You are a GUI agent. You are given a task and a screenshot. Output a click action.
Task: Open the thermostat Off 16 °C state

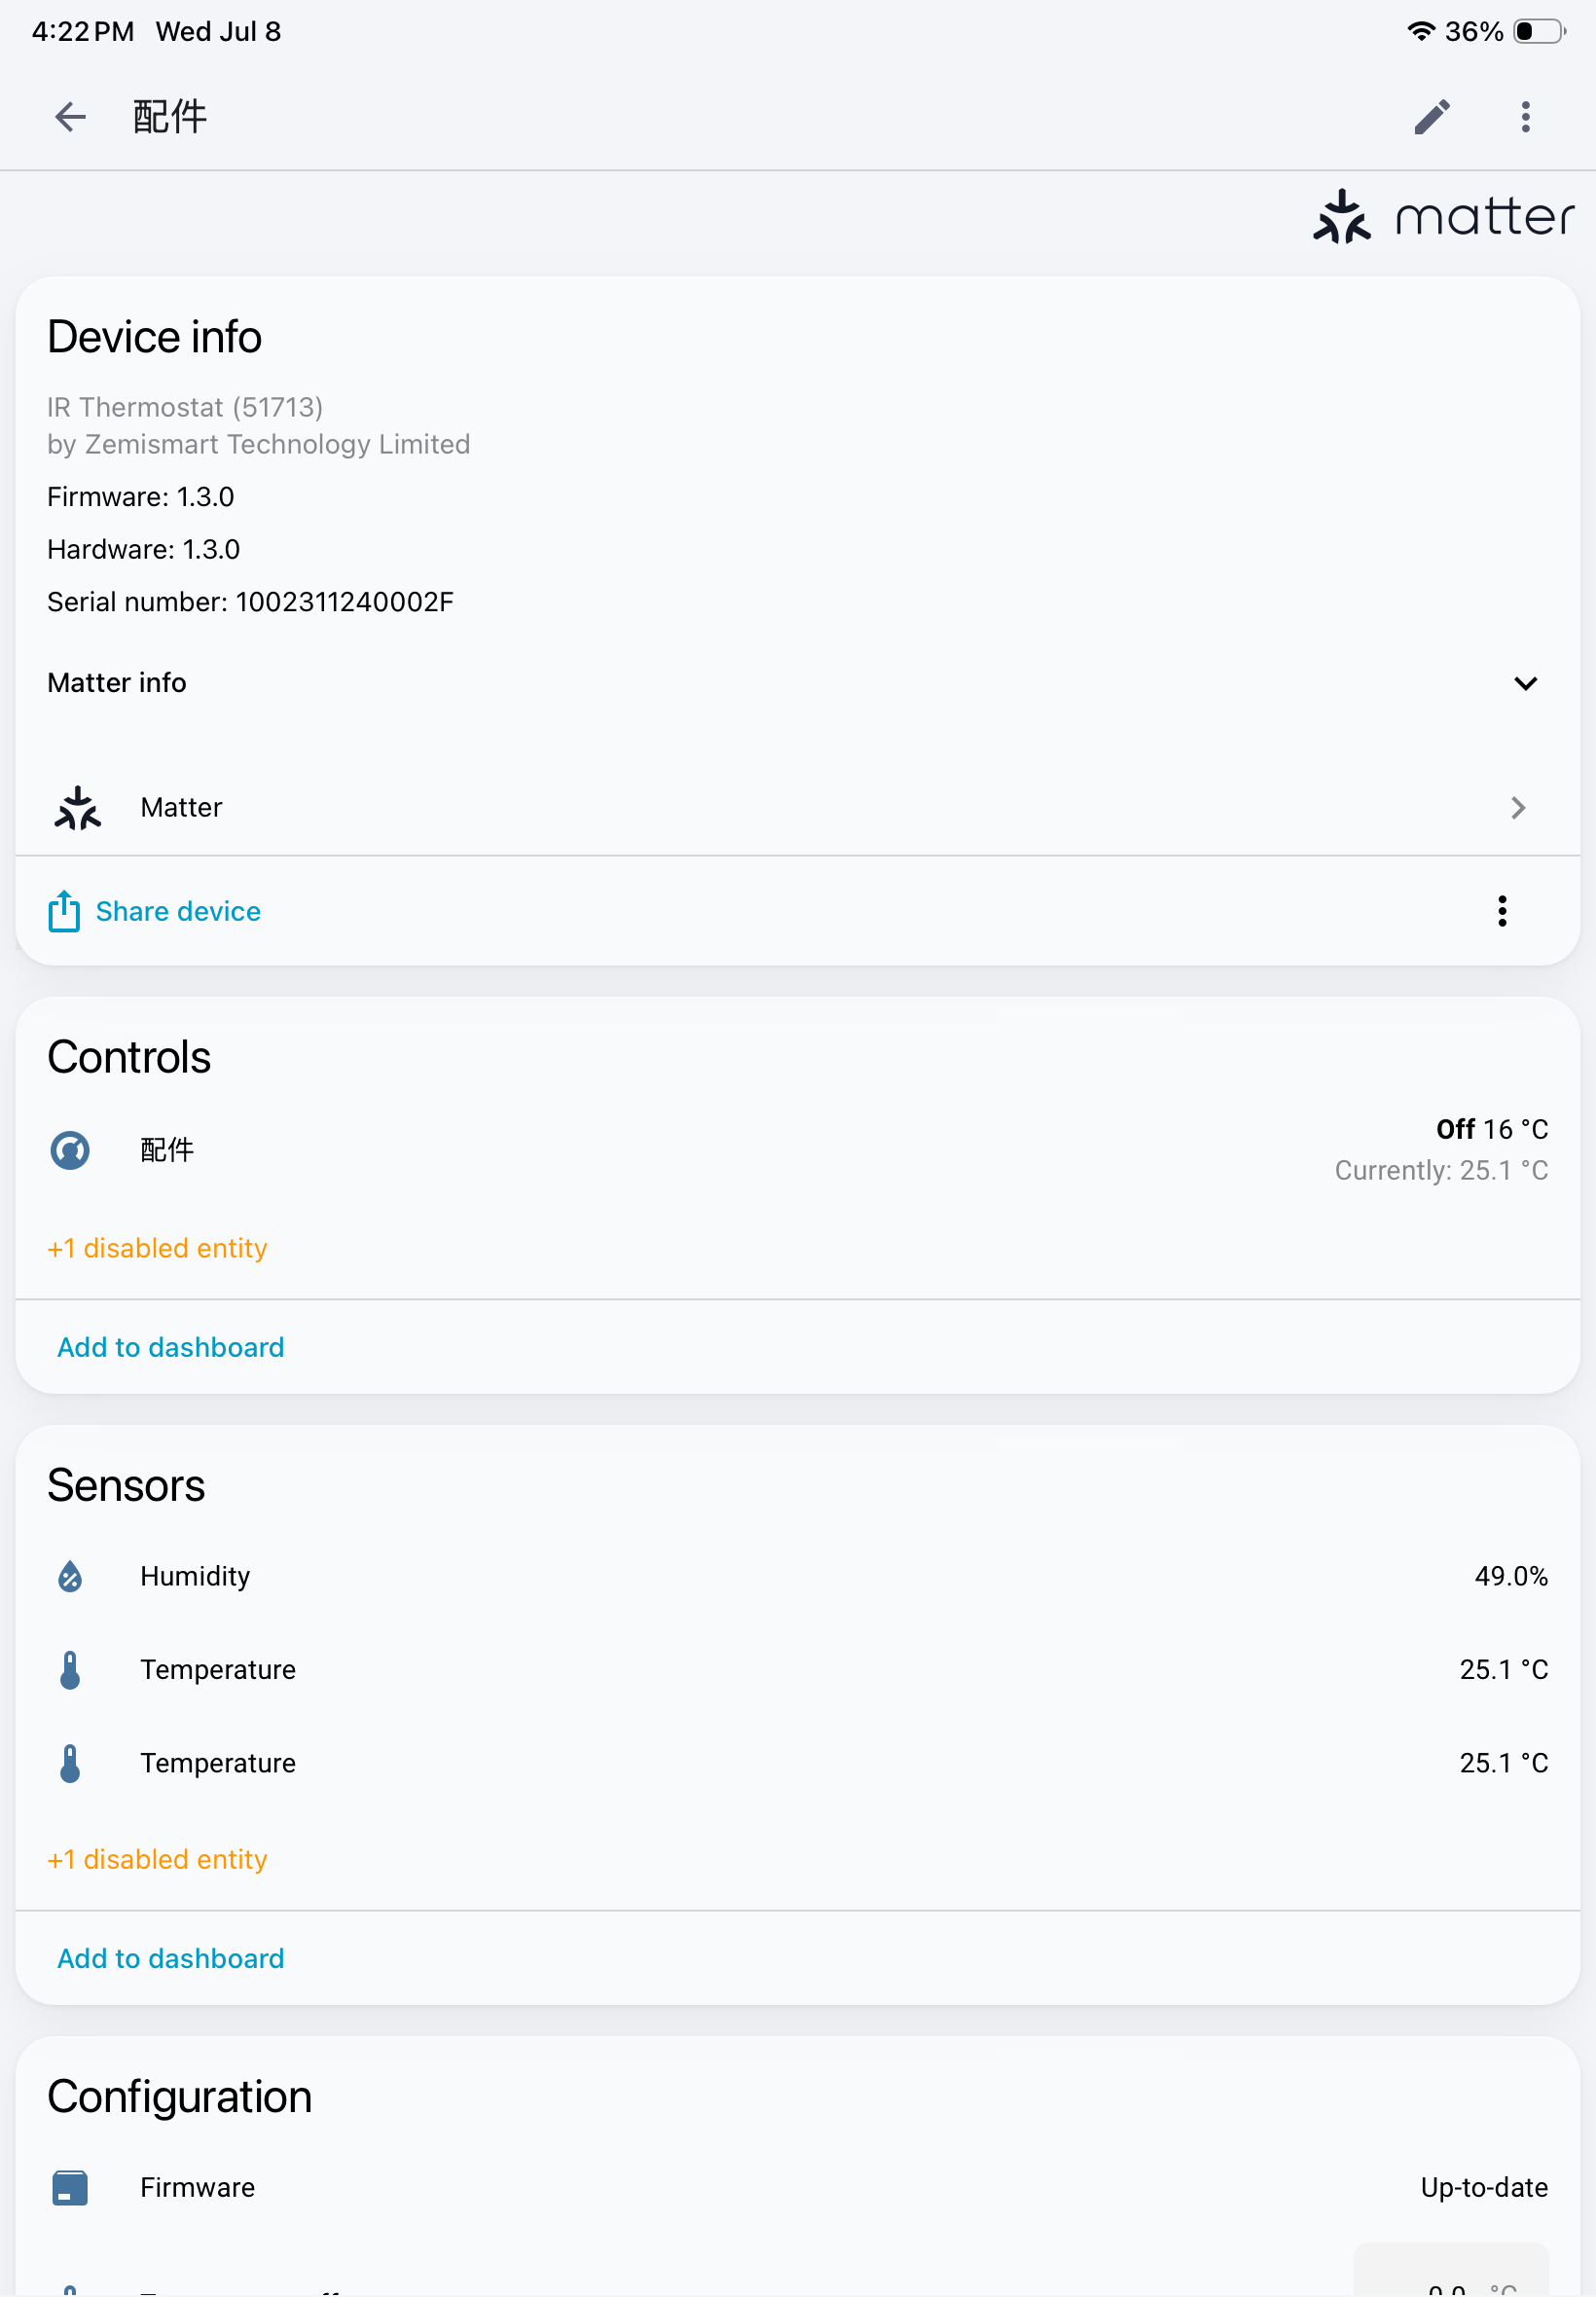1492,1129
